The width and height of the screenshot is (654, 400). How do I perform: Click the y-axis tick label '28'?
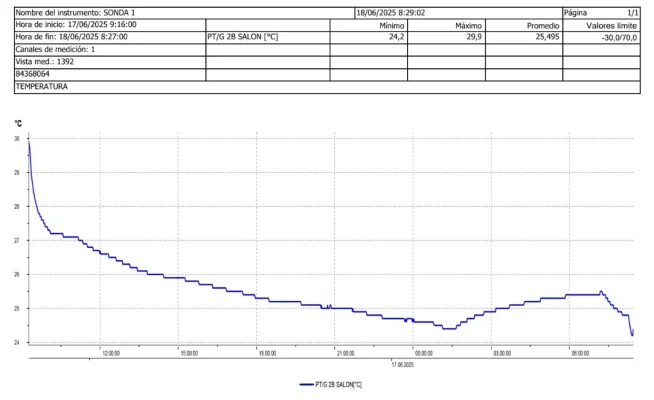[17, 206]
